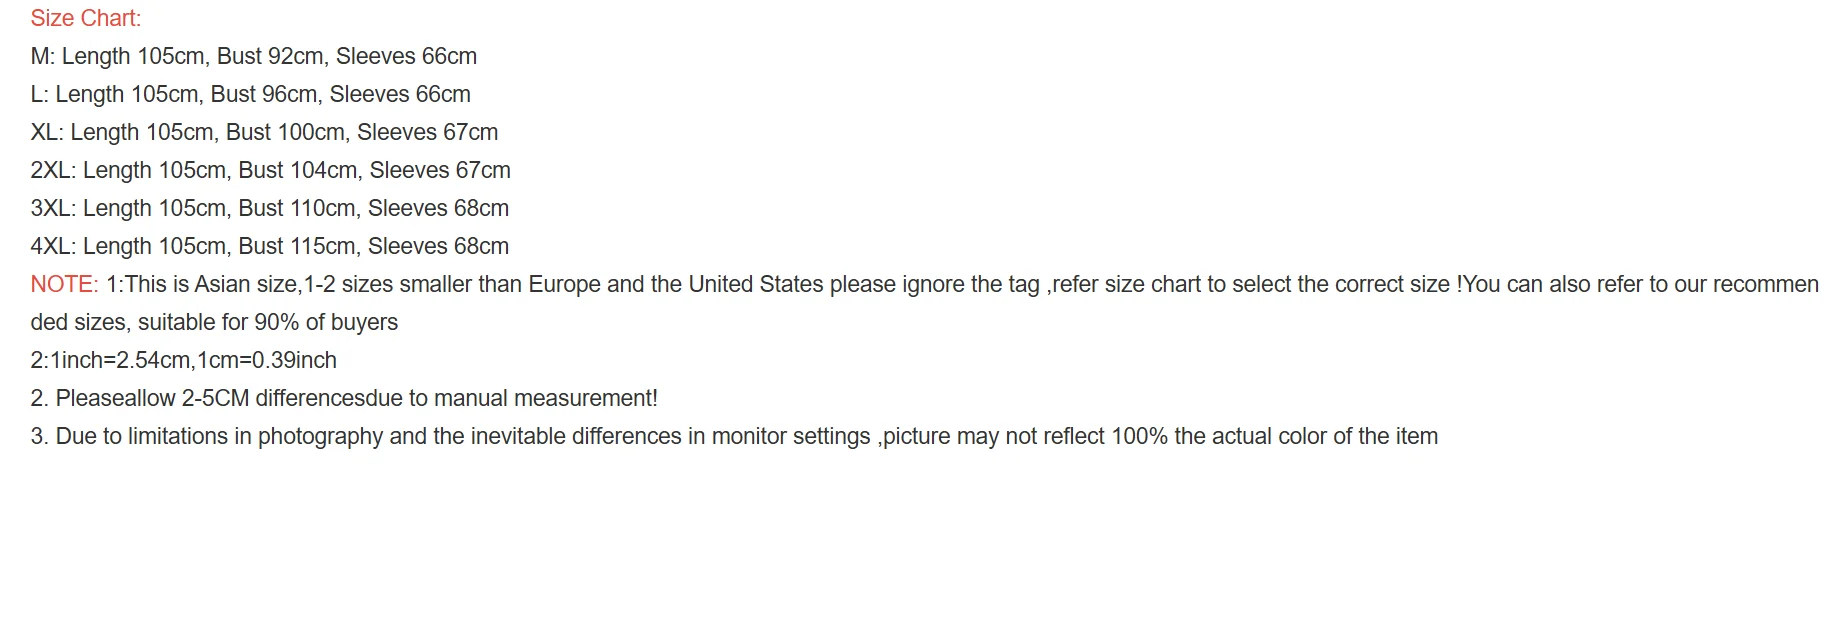Click the "manual measurement" disclaimer line

[x=344, y=398]
